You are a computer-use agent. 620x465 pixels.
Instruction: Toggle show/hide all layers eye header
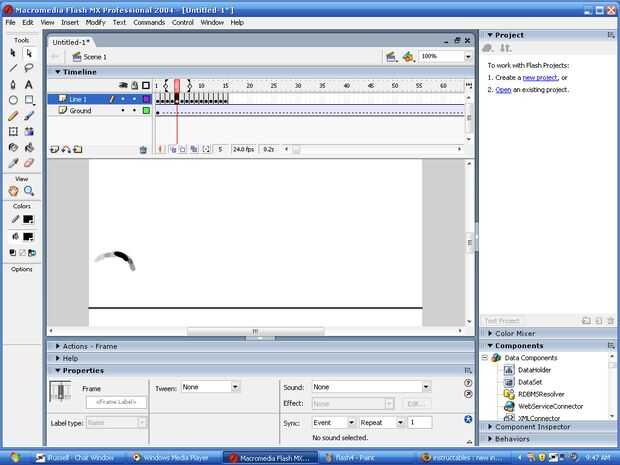[123, 85]
